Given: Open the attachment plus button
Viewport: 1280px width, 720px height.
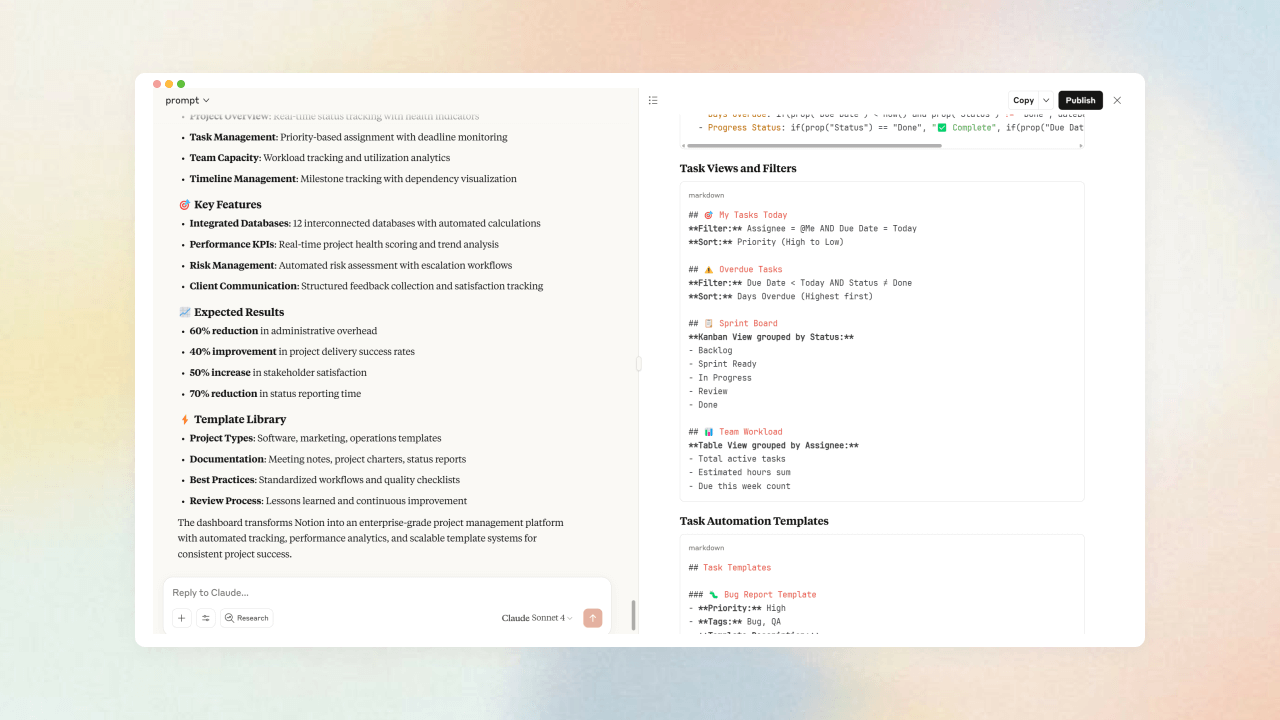Looking at the screenshot, I should [x=182, y=618].
